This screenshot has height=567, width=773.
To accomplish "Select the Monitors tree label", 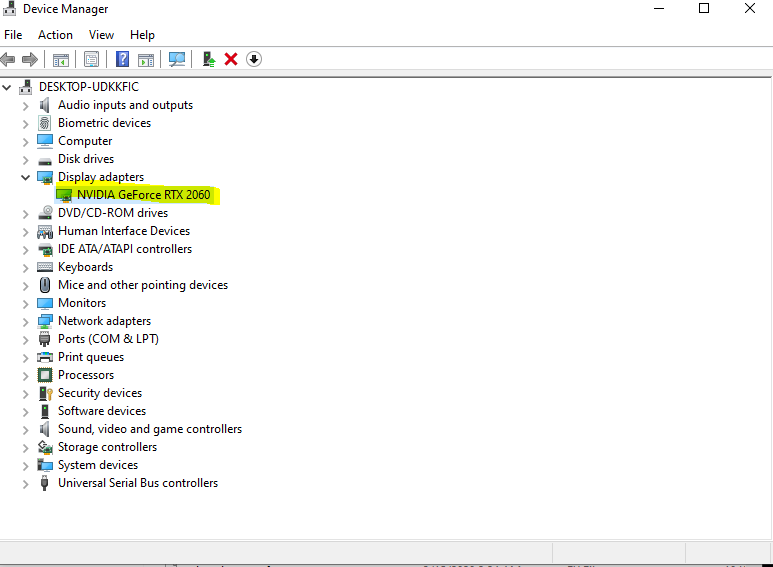I will point(82,303).
